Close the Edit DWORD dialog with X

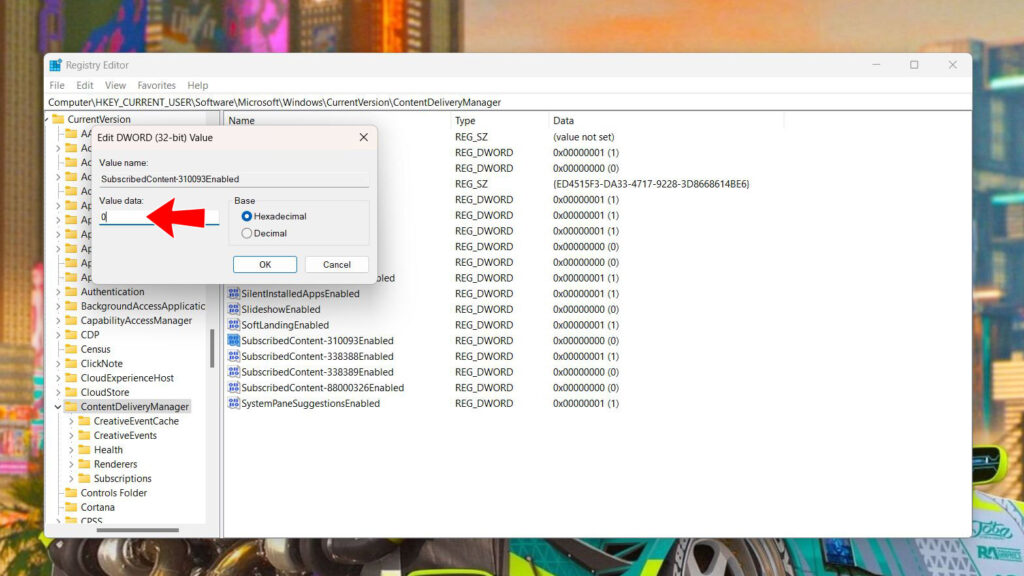pyautogui.click(x=364, y=137)
